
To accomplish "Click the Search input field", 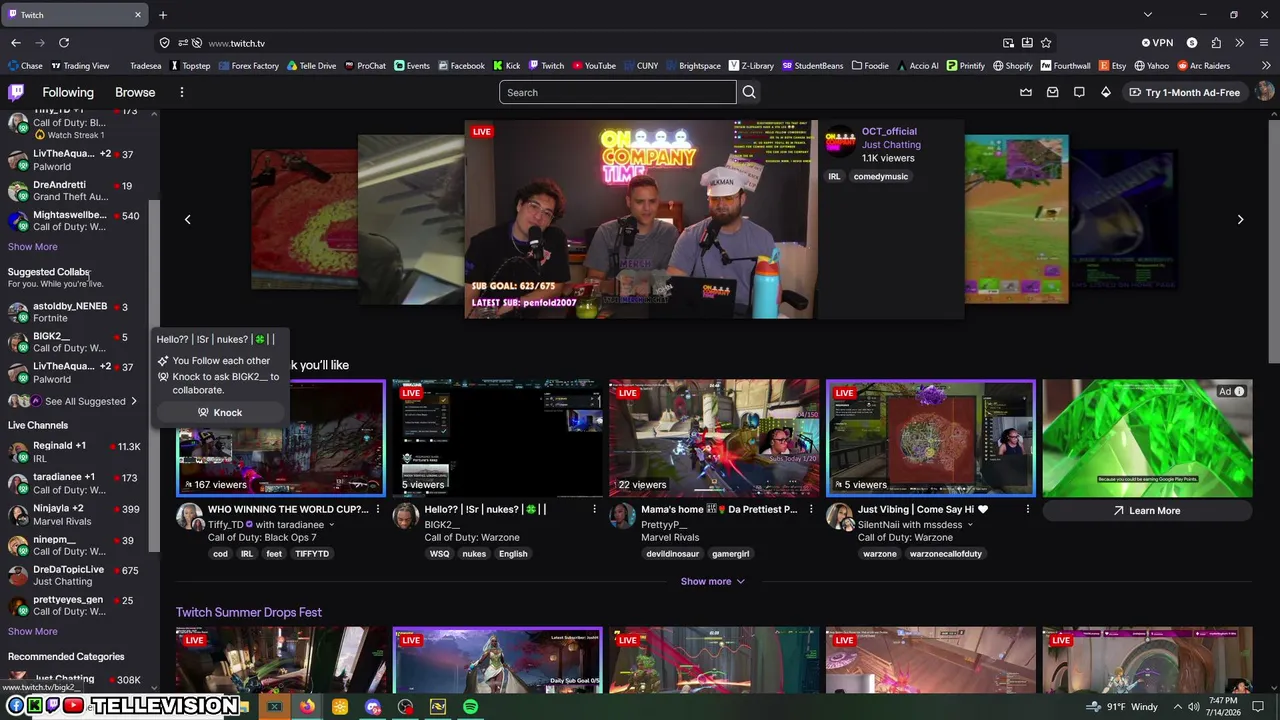I will [618, 92].
